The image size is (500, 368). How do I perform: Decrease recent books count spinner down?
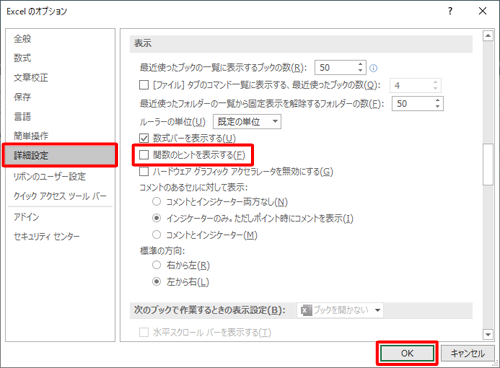pyautogui.click(x=360, y=70)
